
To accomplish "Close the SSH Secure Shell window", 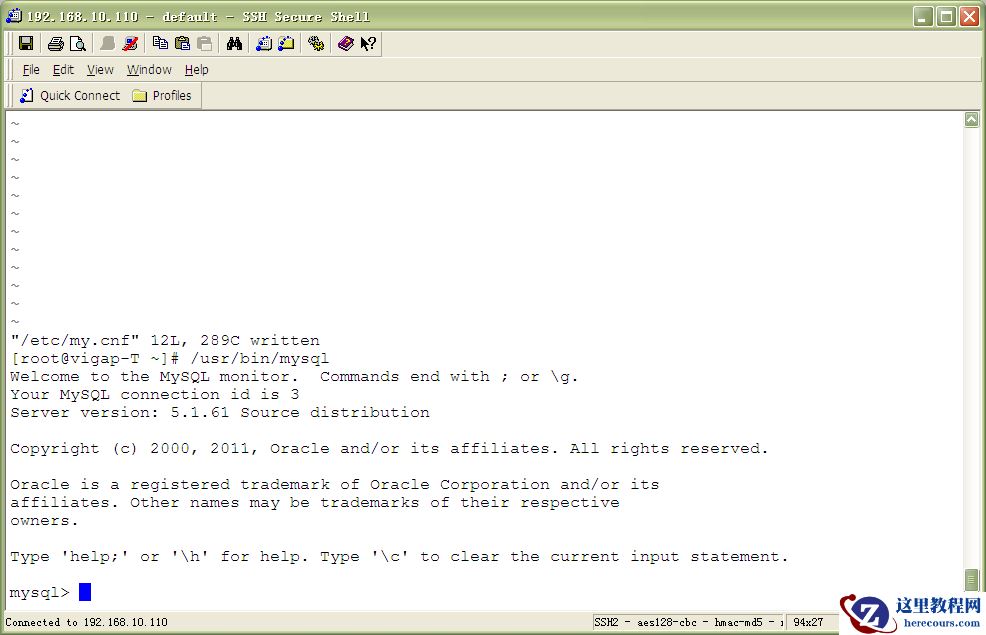I will pyautogui.click(x=968, y=16).
